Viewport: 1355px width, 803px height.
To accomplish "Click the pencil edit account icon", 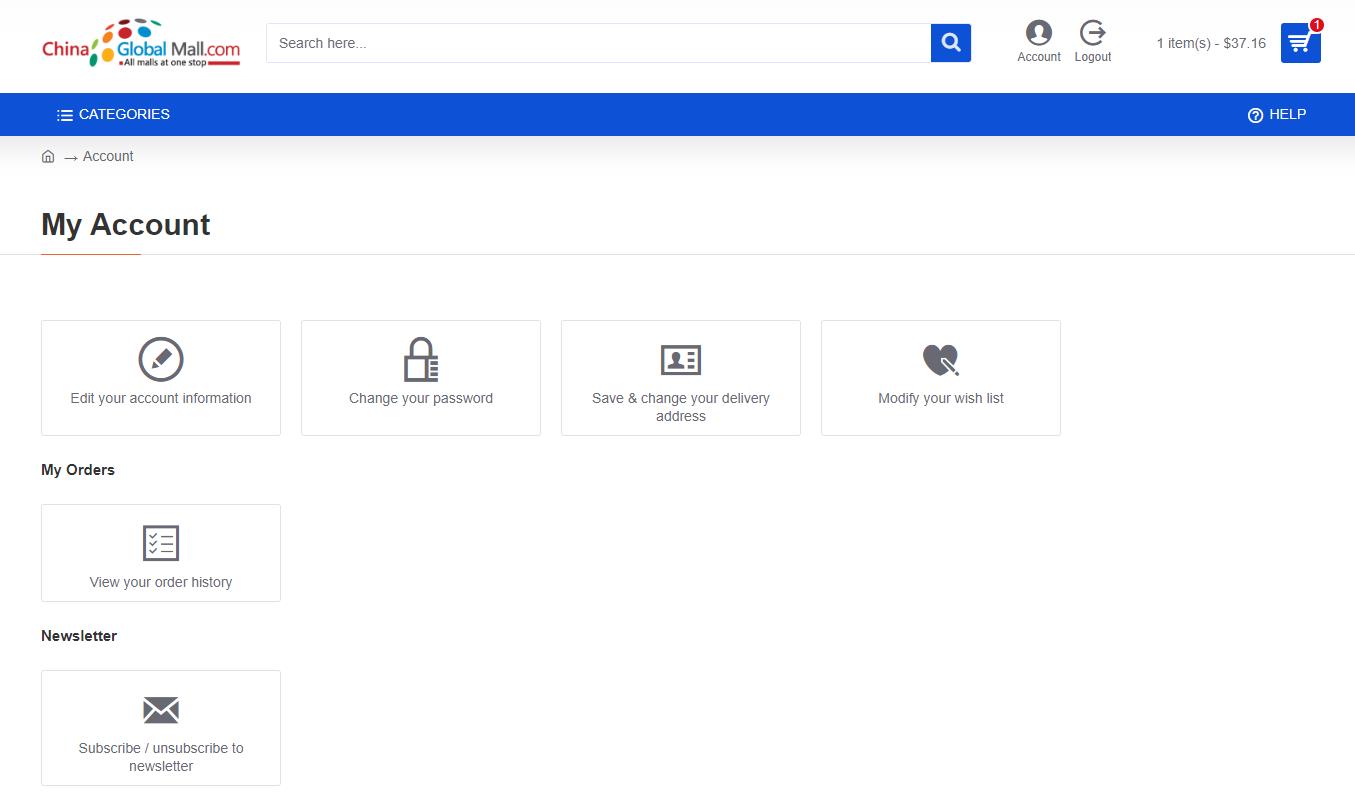I will (161, 359).
